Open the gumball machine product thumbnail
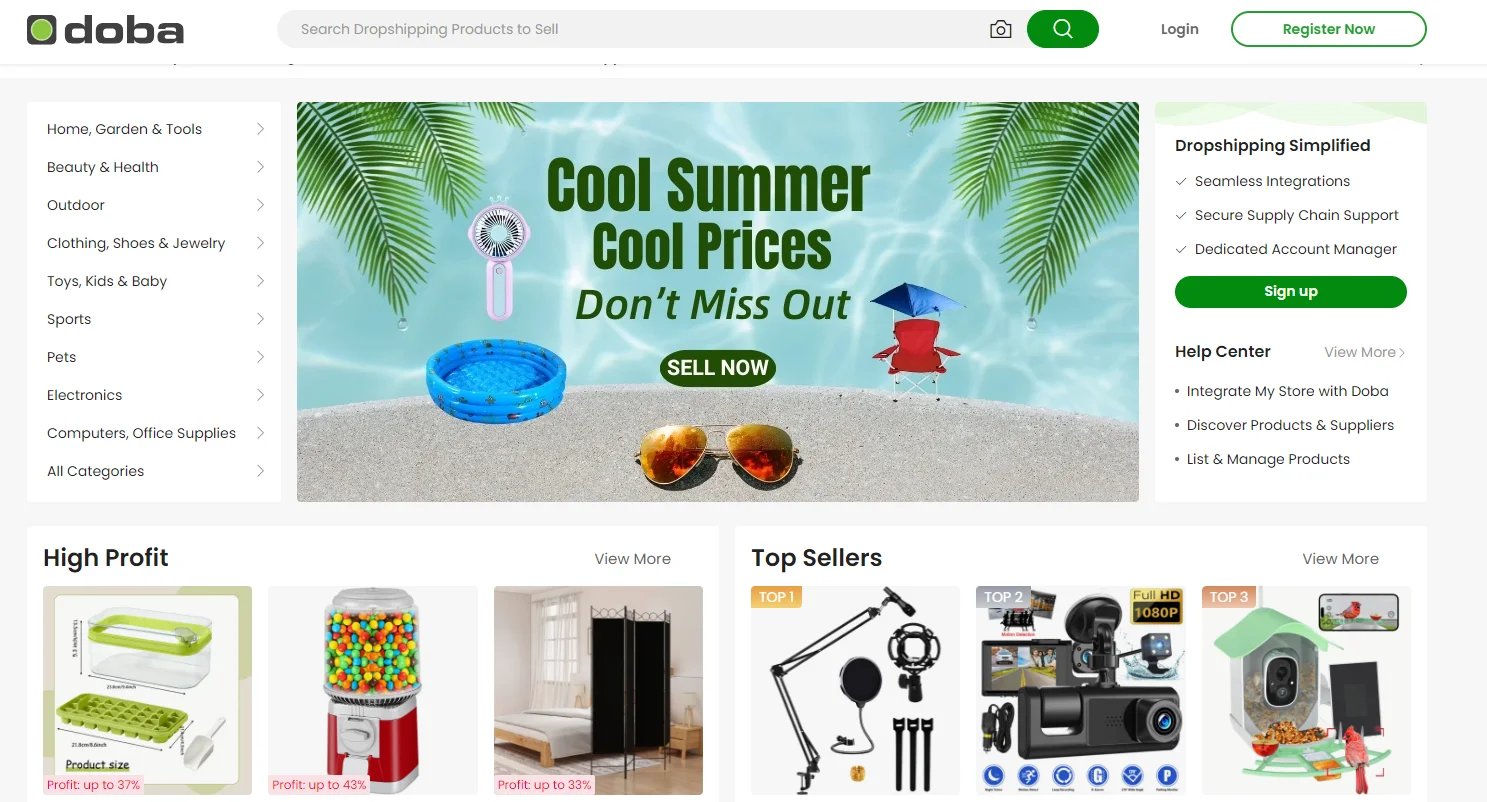 point(373,690)
